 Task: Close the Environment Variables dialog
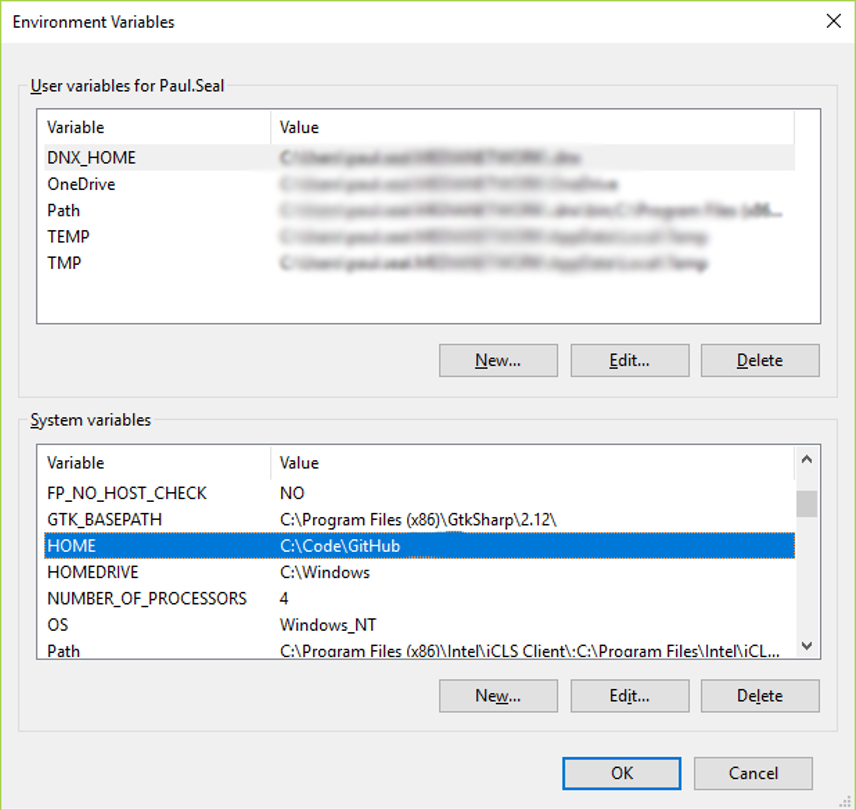(x=832, y=21)
